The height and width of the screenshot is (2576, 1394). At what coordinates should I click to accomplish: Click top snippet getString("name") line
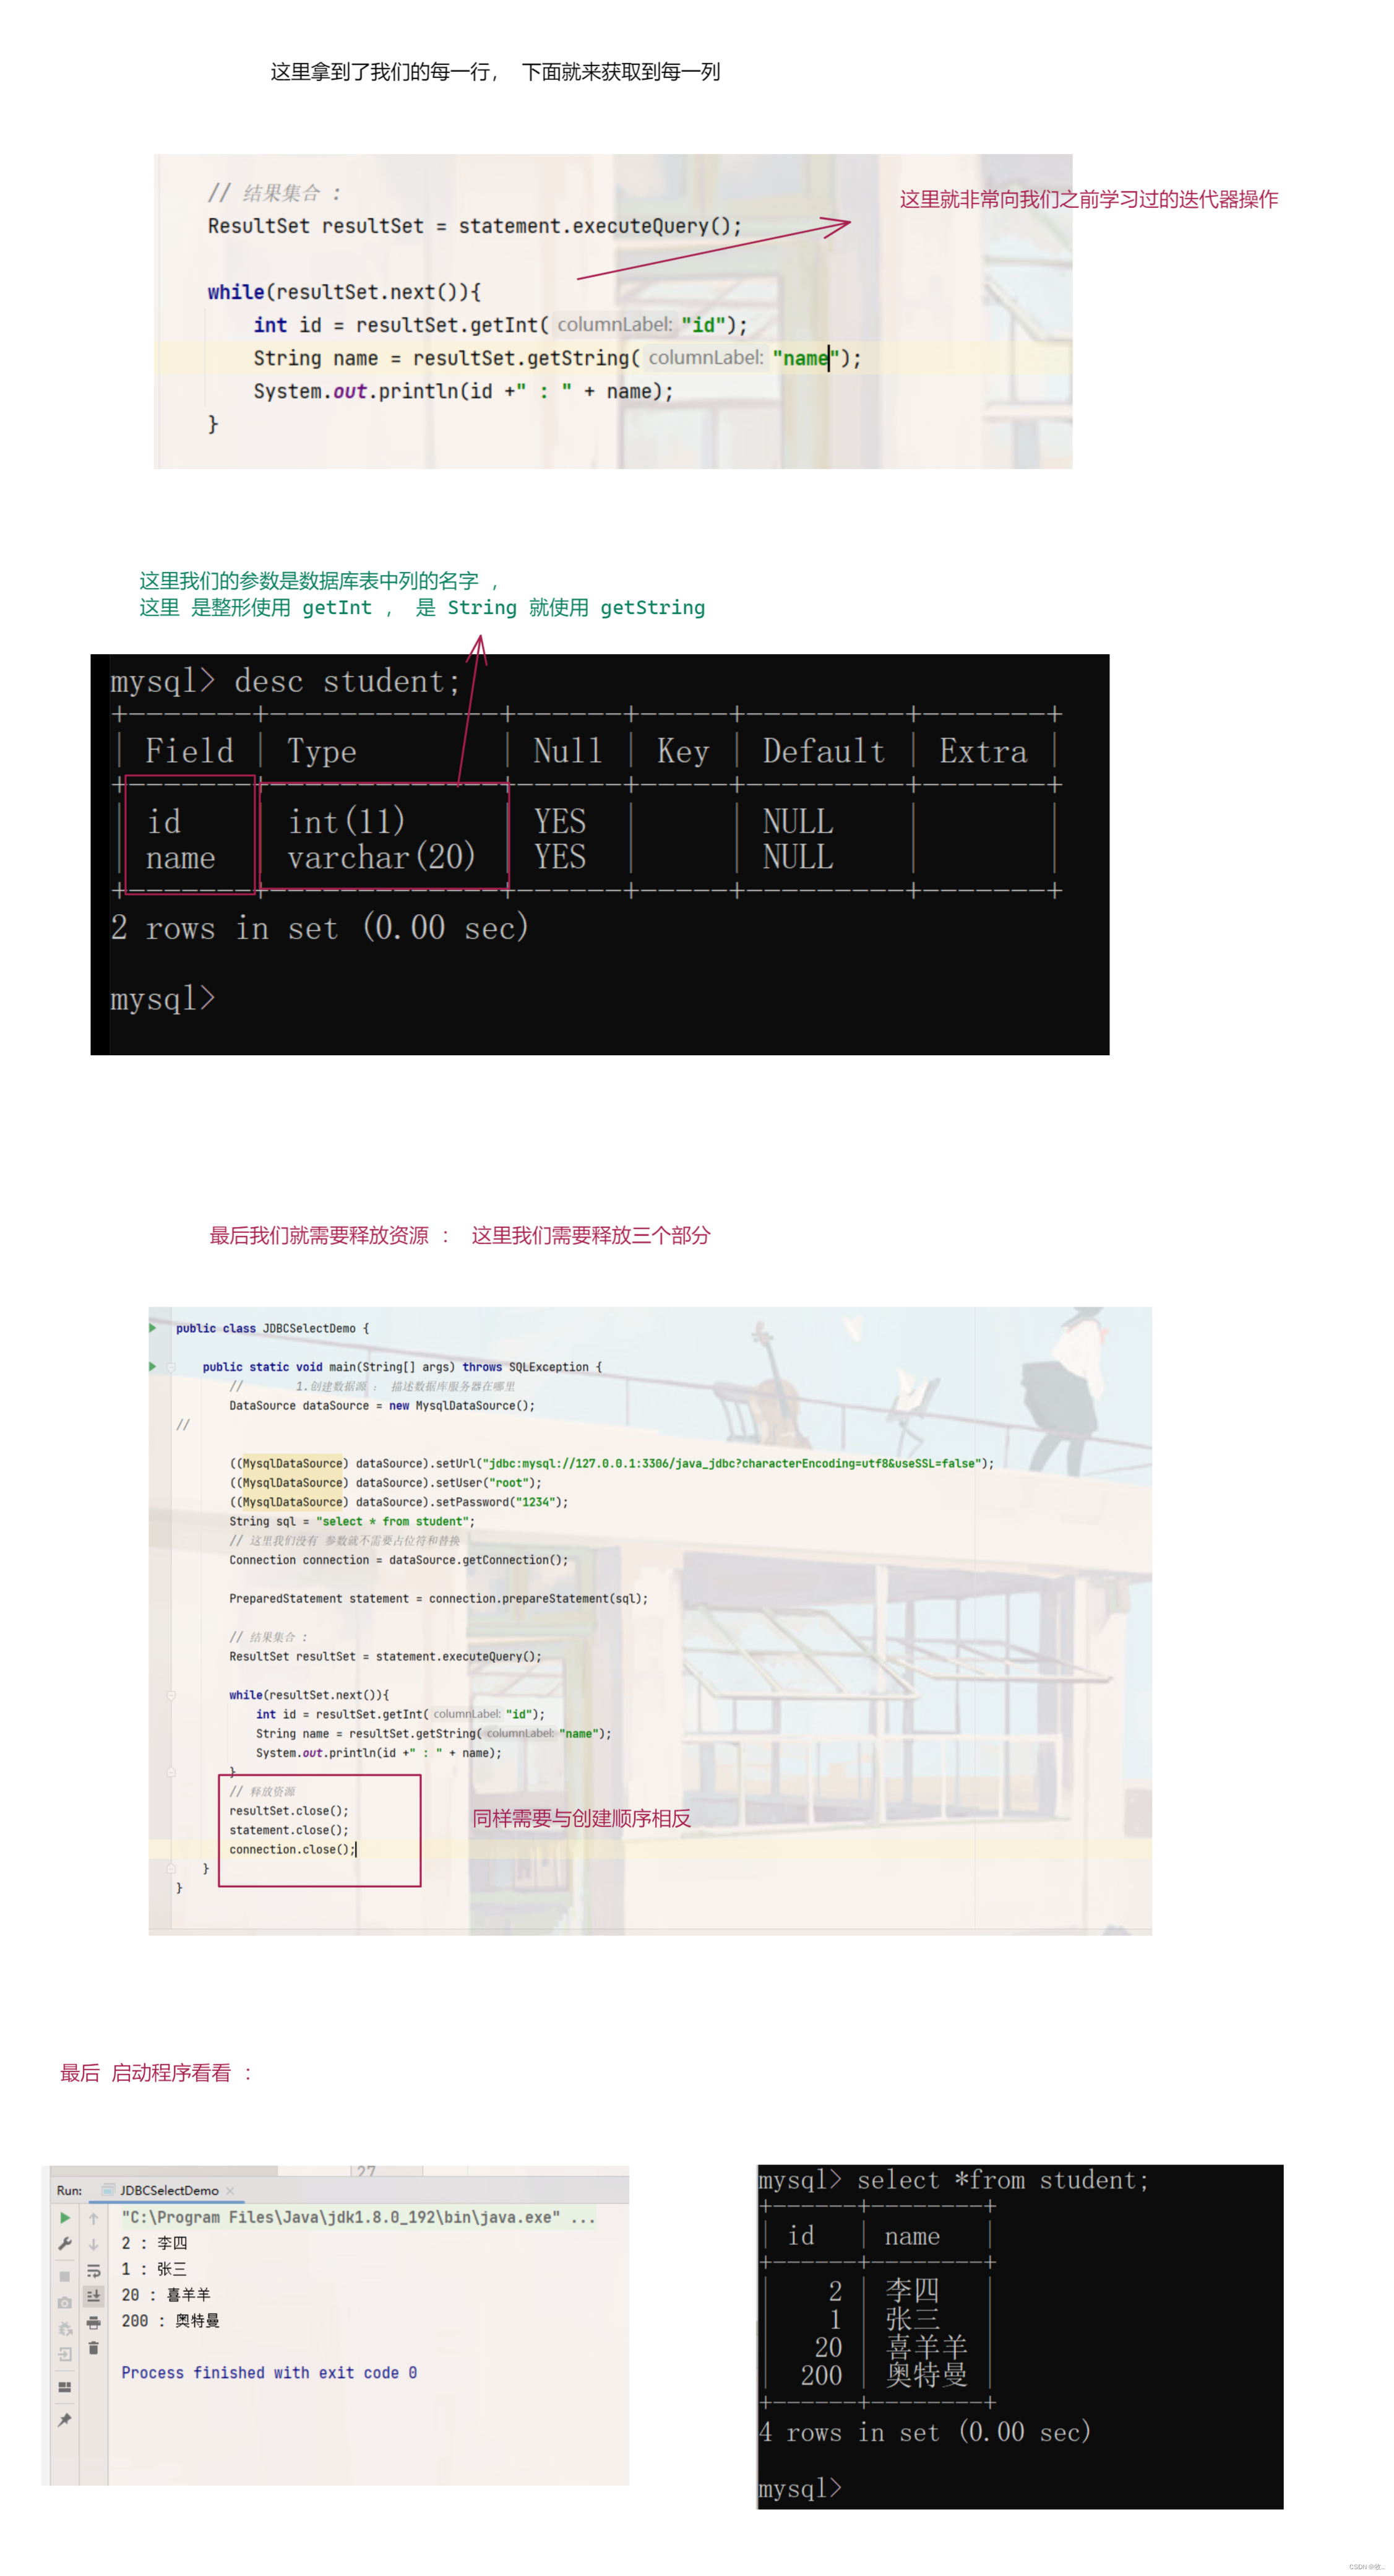coord(557,358)
